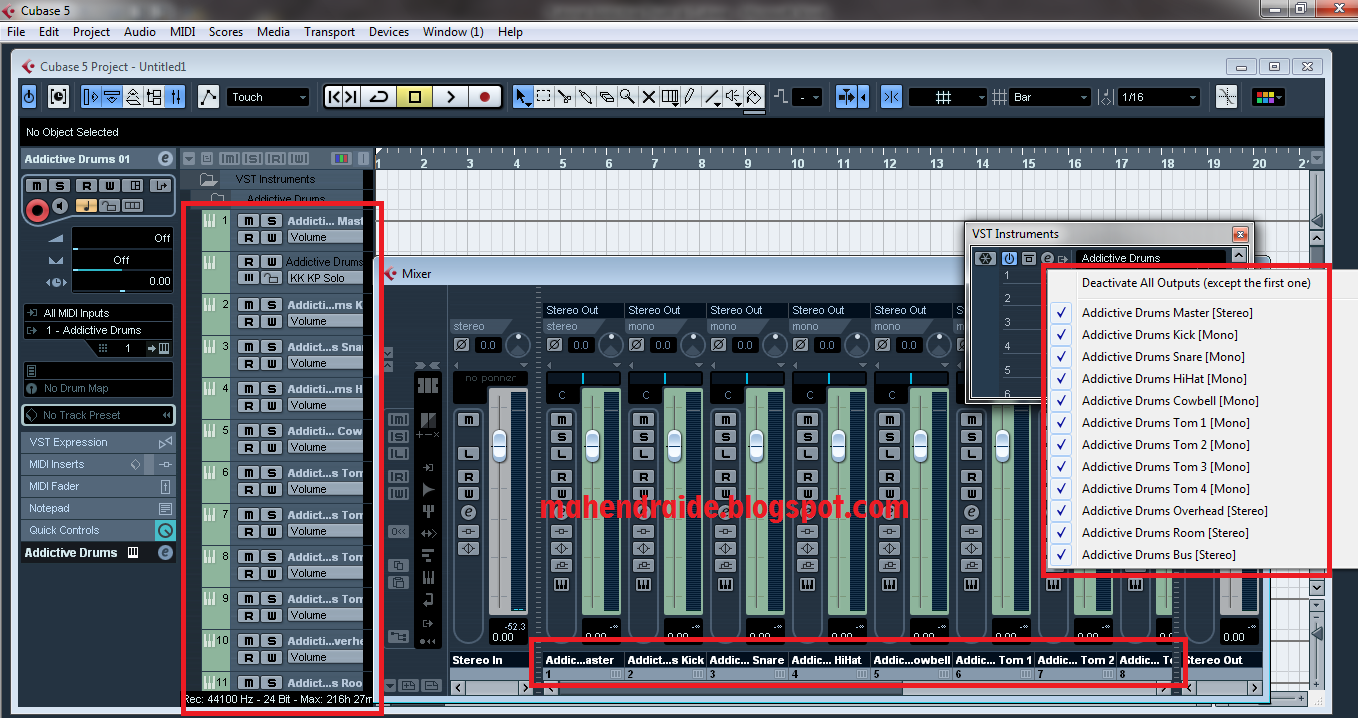Screen dimensions: 1358x718
Task: Toggle VST Instruments panel power button
Action: pyautogui.click(x=1008, y=258)
